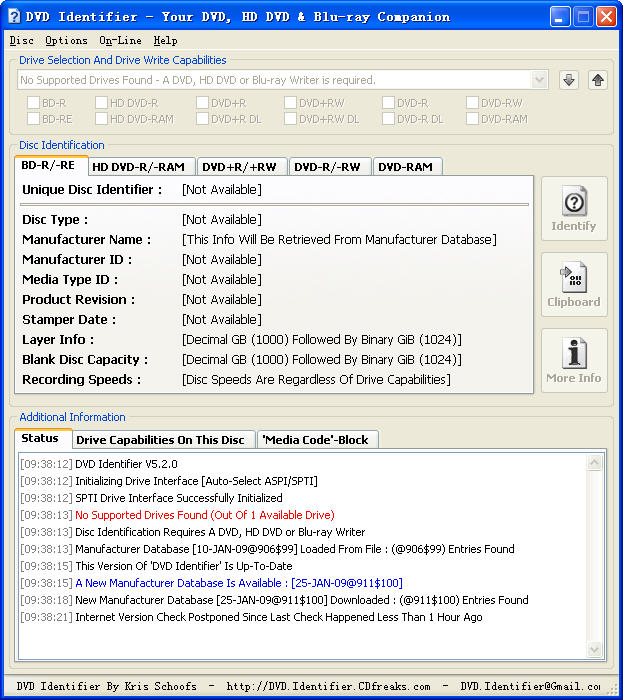623x700 pixels.
Task: Open the Options menu
Action: coord(66,41)
